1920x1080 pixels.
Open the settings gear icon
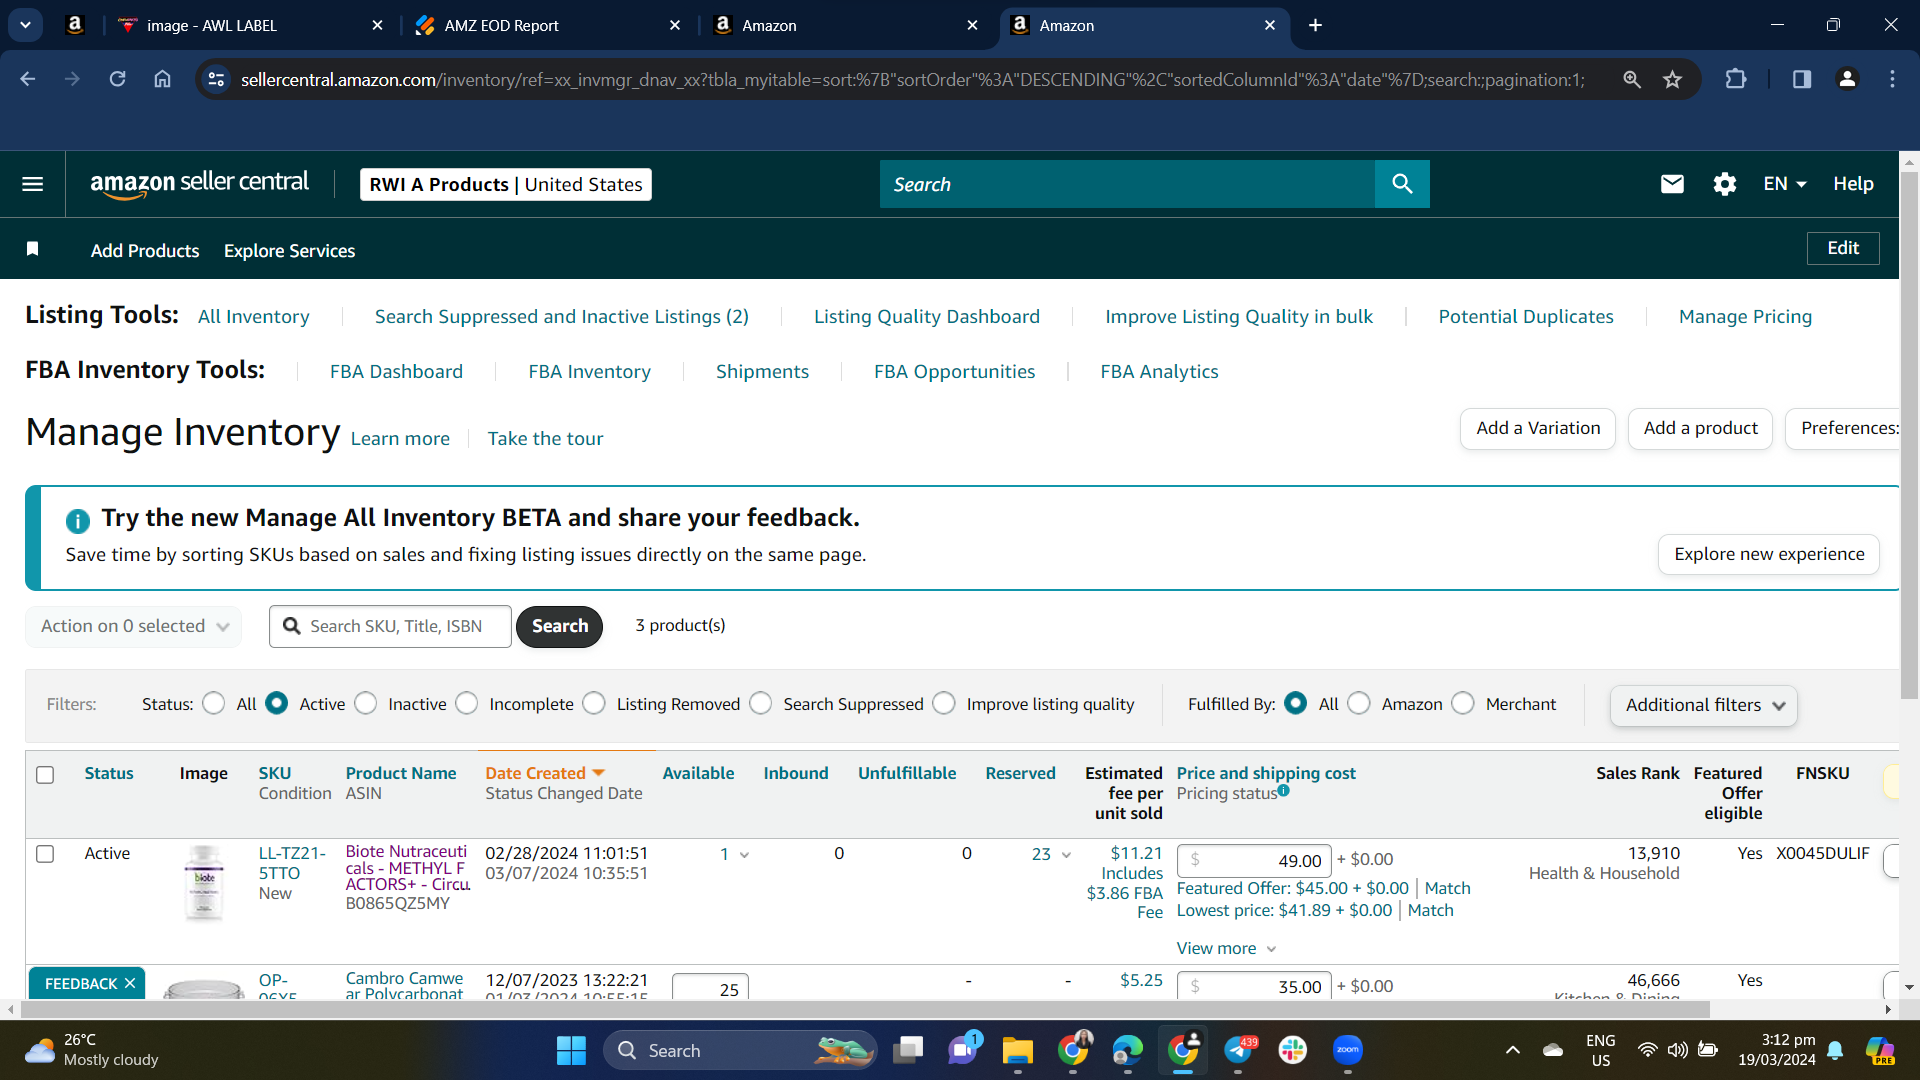[1724, 184]
